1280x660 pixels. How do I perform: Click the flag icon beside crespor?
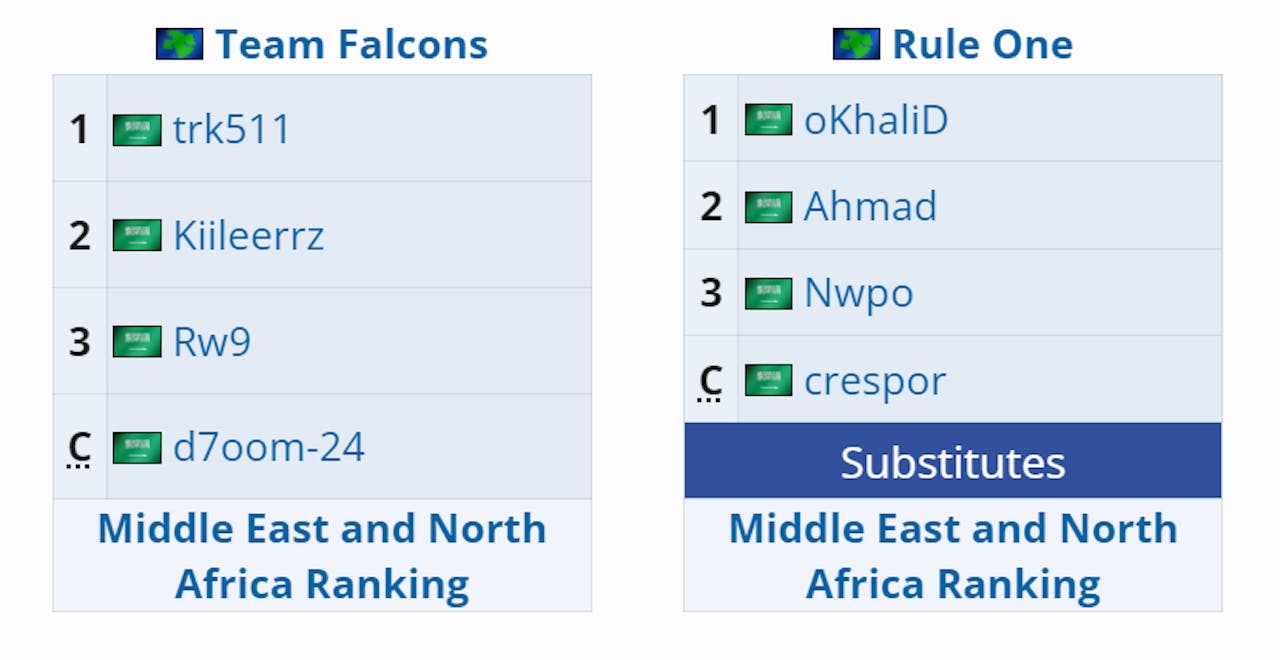click(x=768, y=381)
